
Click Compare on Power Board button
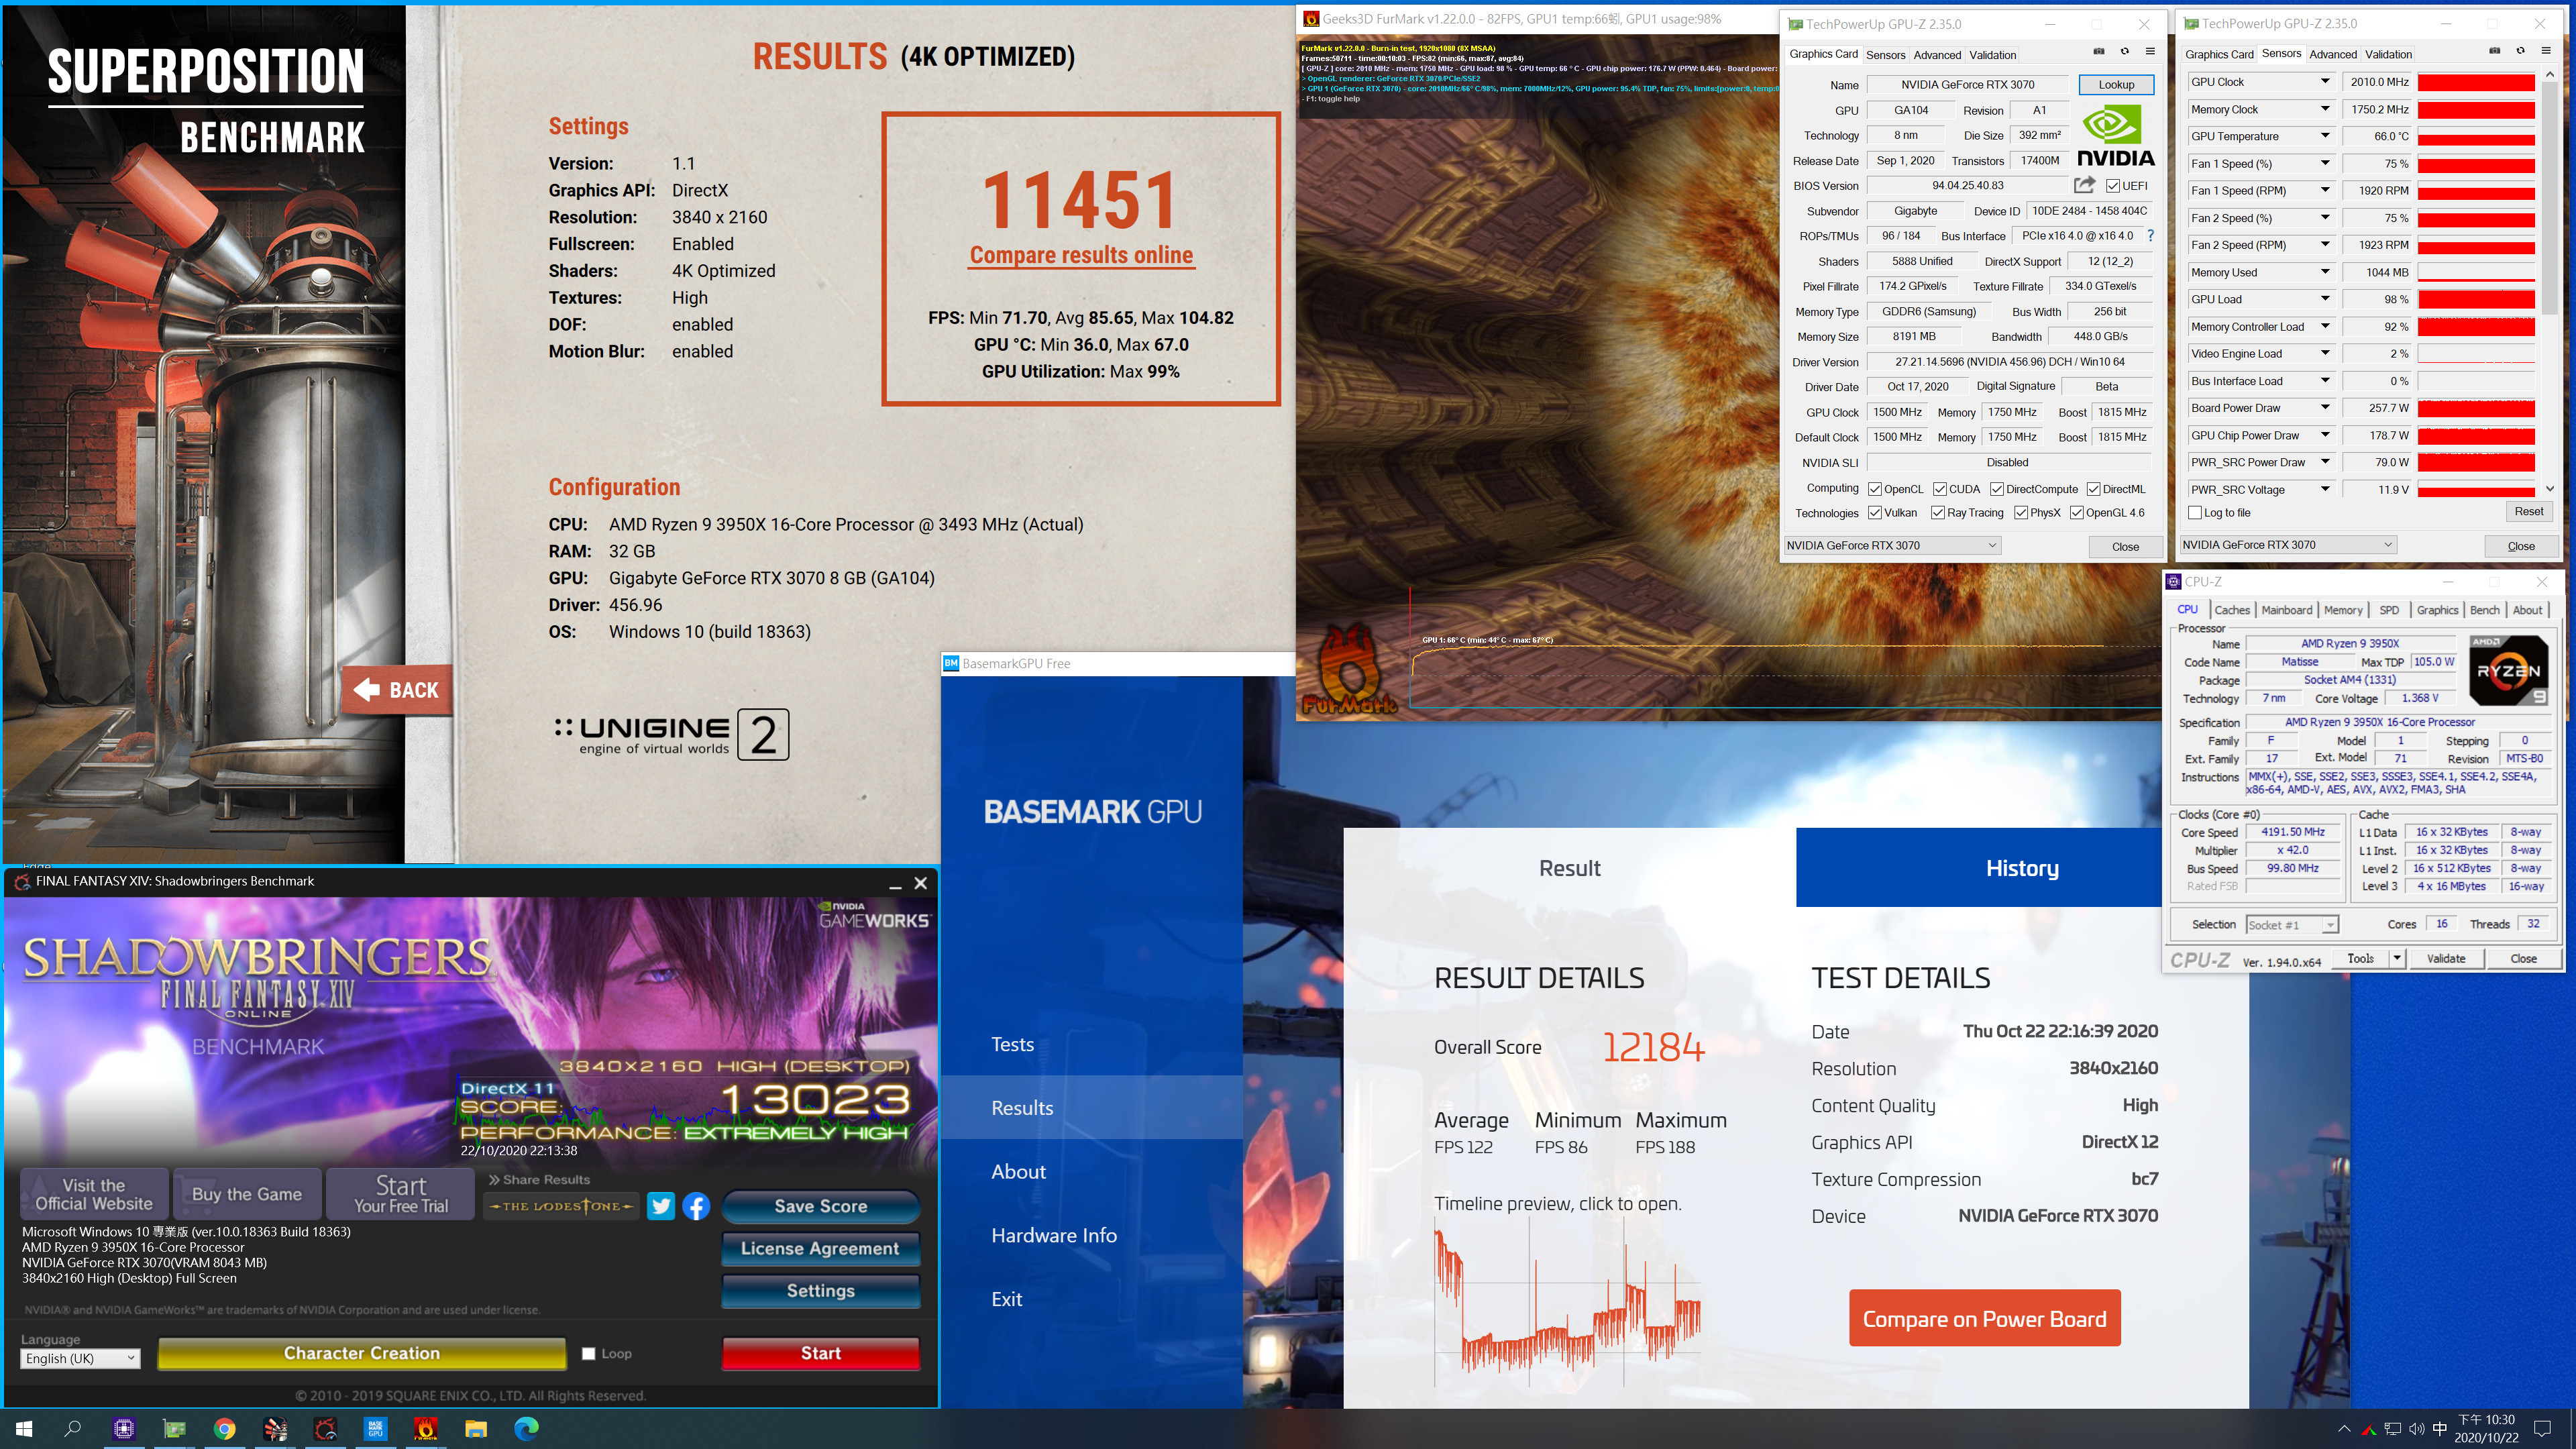[1984, 1318]
